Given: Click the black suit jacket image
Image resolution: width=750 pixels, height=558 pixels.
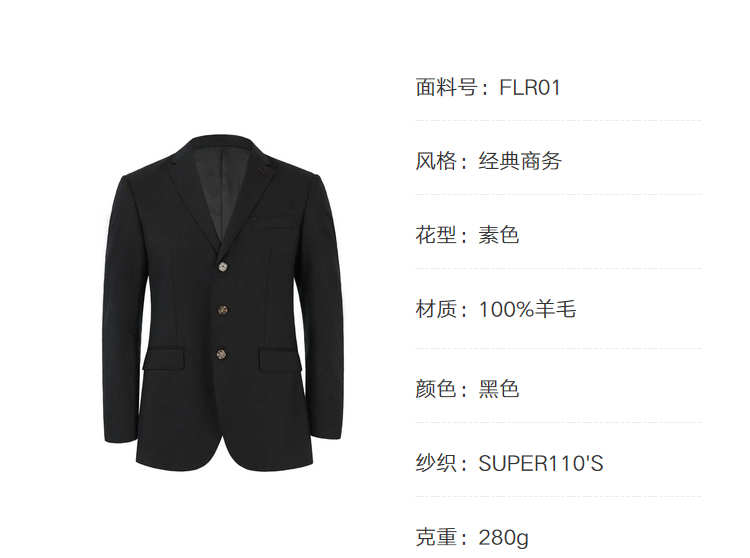Looking at the screenshot, I should [223, 304].
